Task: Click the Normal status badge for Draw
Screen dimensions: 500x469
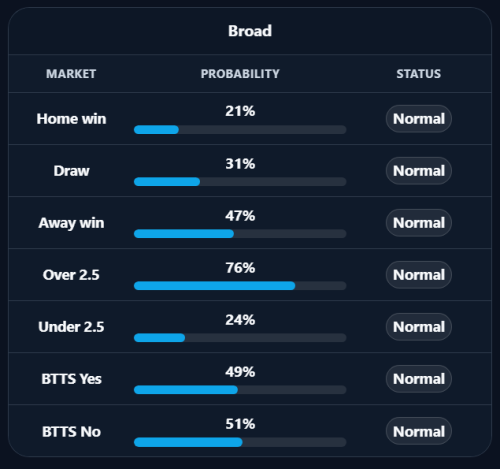Action: coord(419,171)
